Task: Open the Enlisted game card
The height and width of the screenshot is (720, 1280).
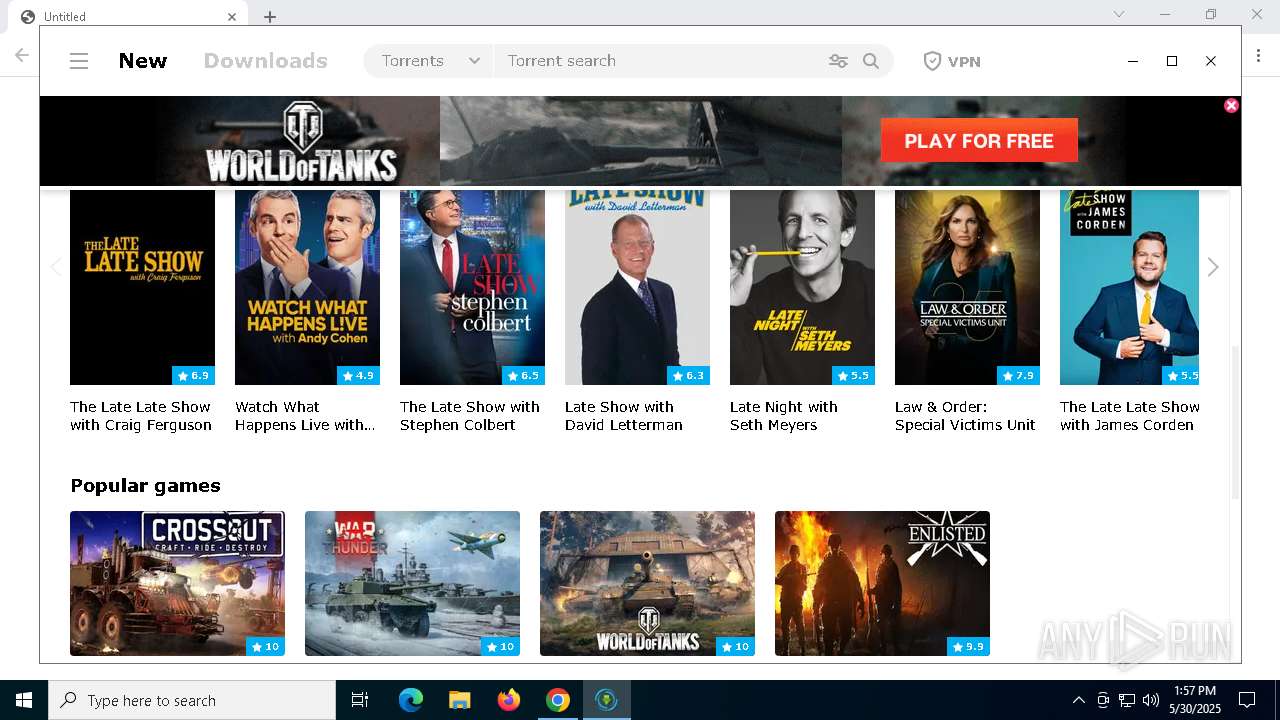Action: [x=882, y=583]
